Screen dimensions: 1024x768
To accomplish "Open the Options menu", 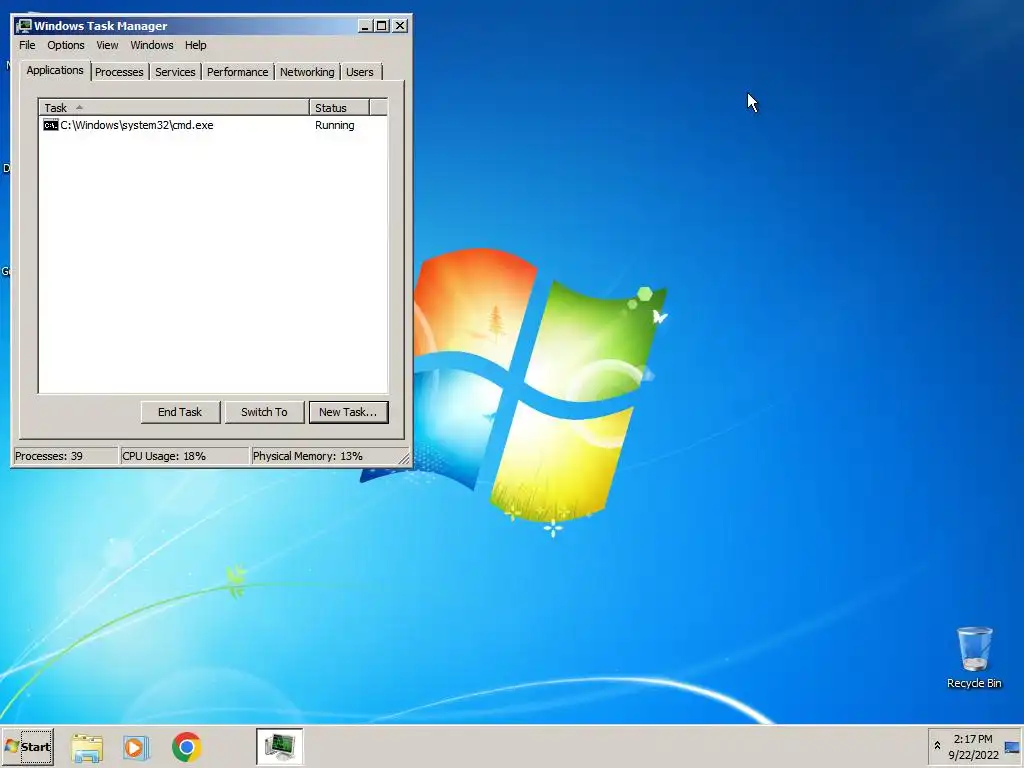I will point(65,45).
